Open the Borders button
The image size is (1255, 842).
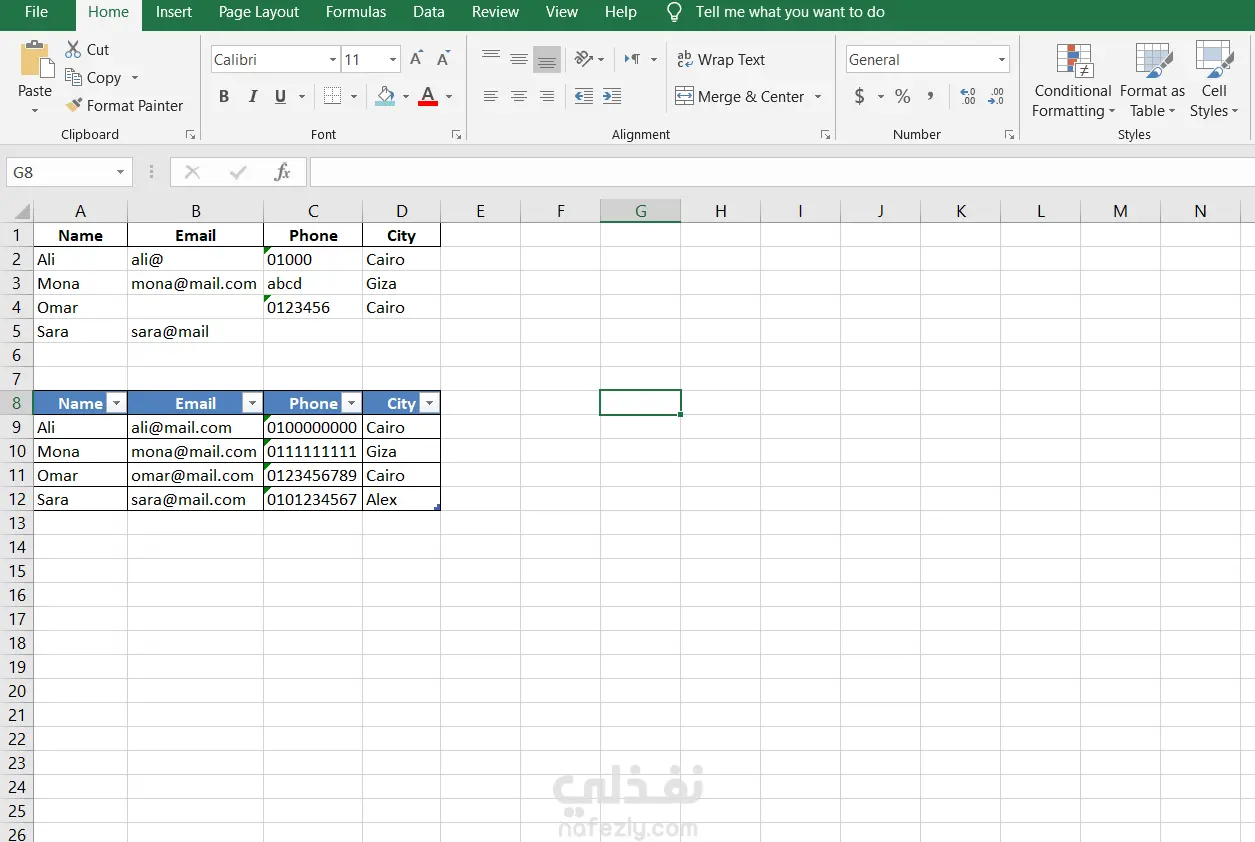[332, 96]
